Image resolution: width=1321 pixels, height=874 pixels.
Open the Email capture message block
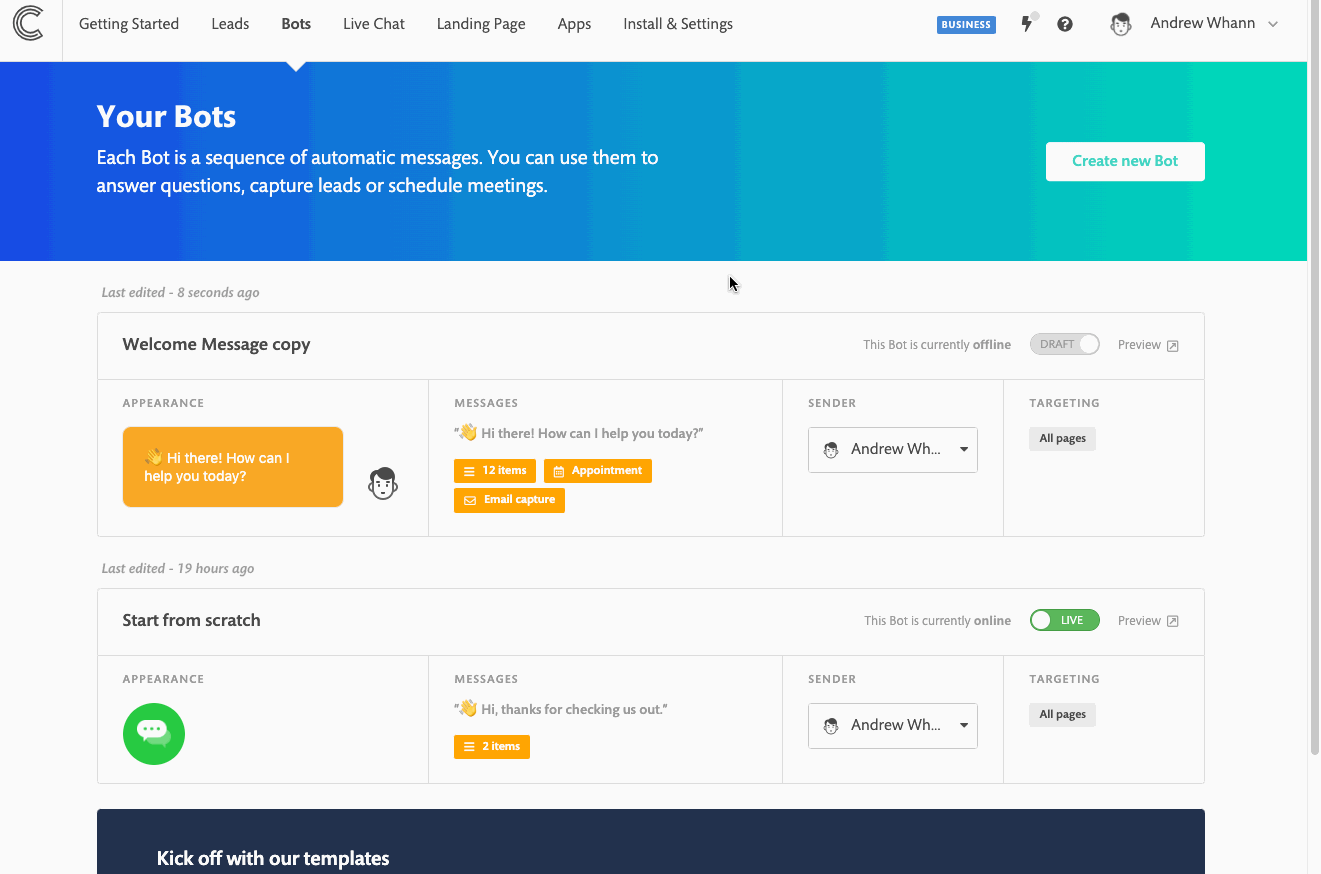[x=509, y=500]
